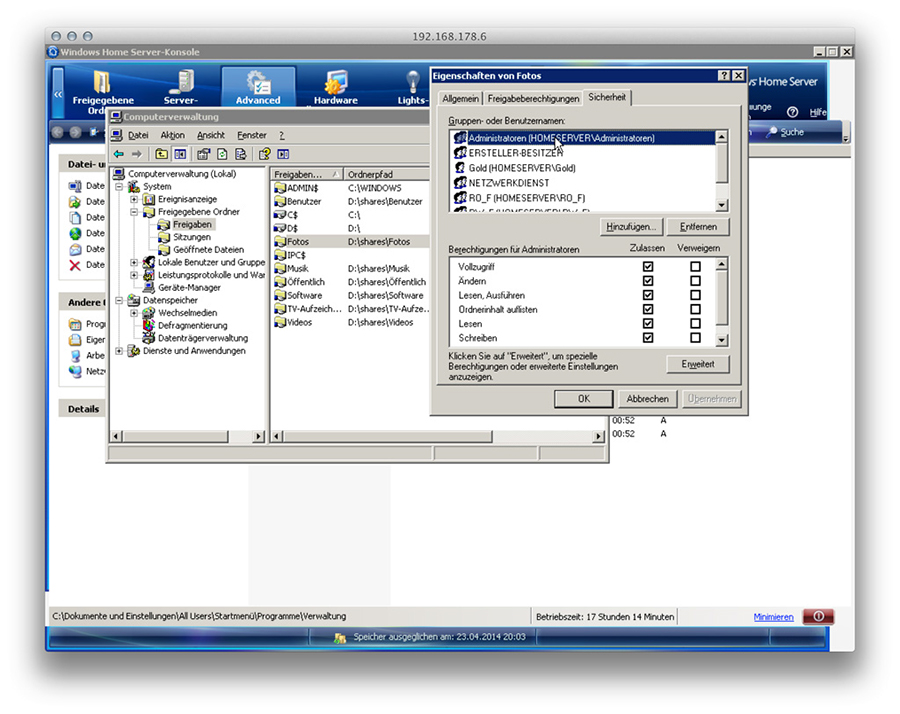
Task: Click the up-one-level folder toolbar icon
Action: [x=161, y=154]
